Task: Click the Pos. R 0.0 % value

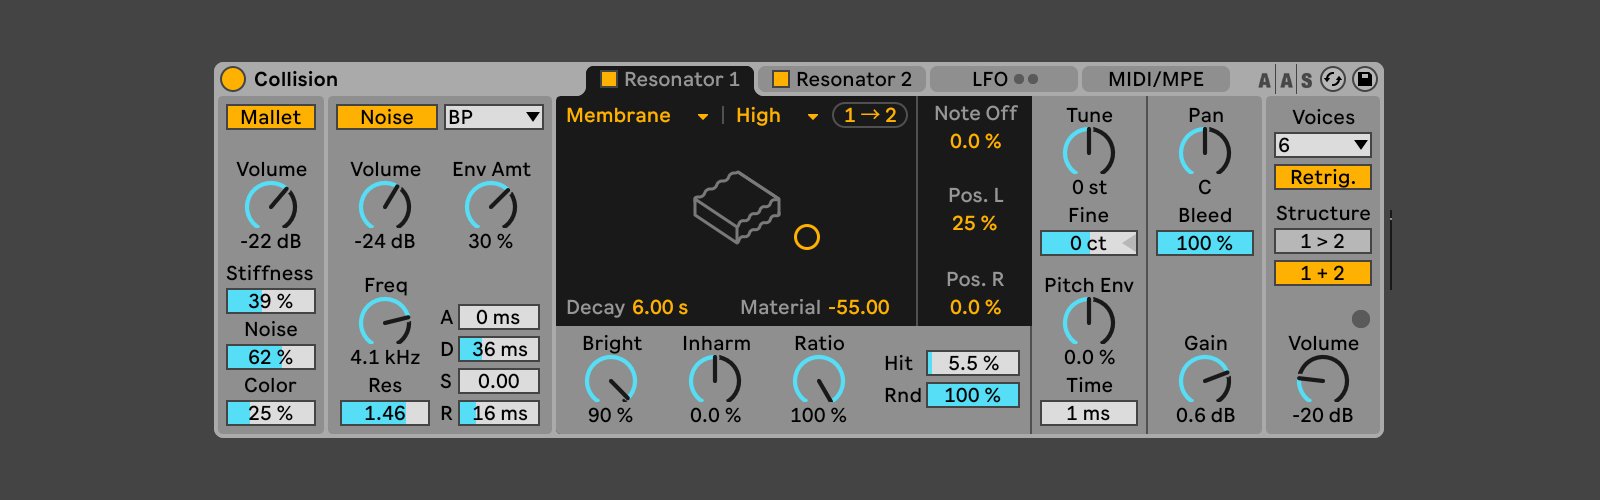Action: pos(975,307)
